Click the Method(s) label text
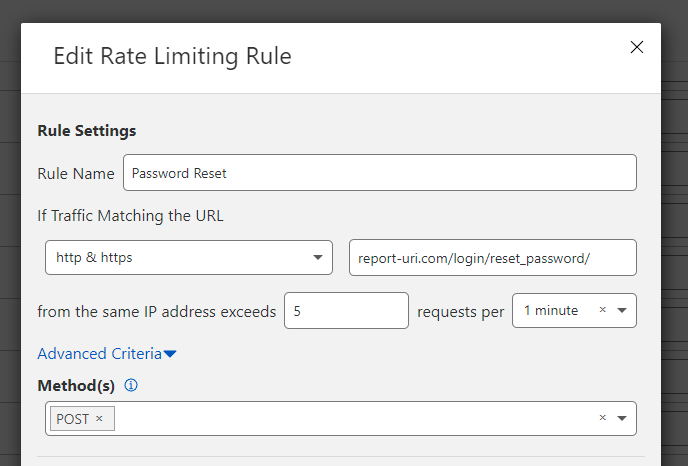The height and width of the screenshot is (466, 688). pyautogui.click(x=76, y=385)
